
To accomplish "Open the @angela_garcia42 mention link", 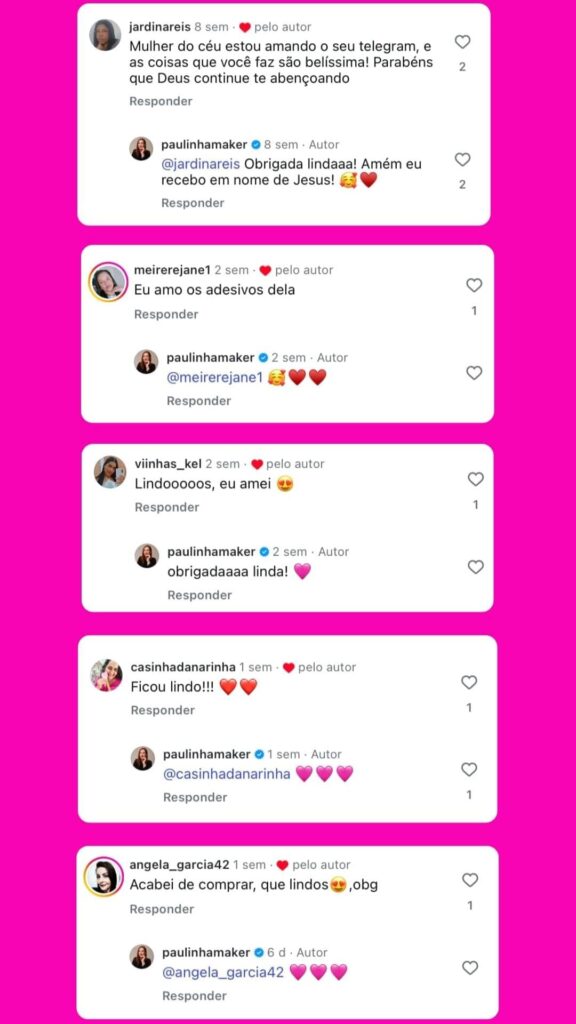I will [x=223, y=972].
